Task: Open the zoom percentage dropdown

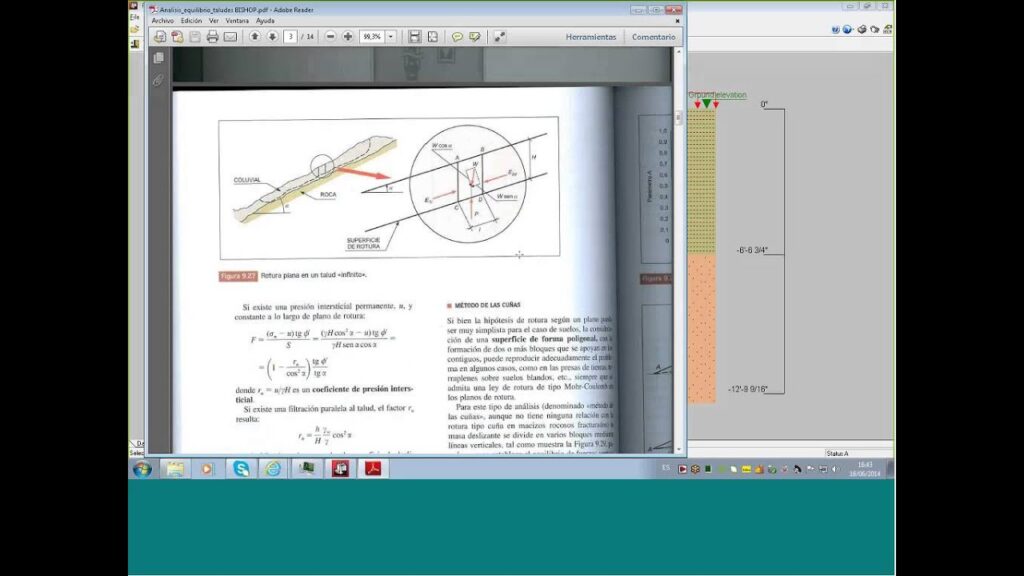Action: point(391,37)
